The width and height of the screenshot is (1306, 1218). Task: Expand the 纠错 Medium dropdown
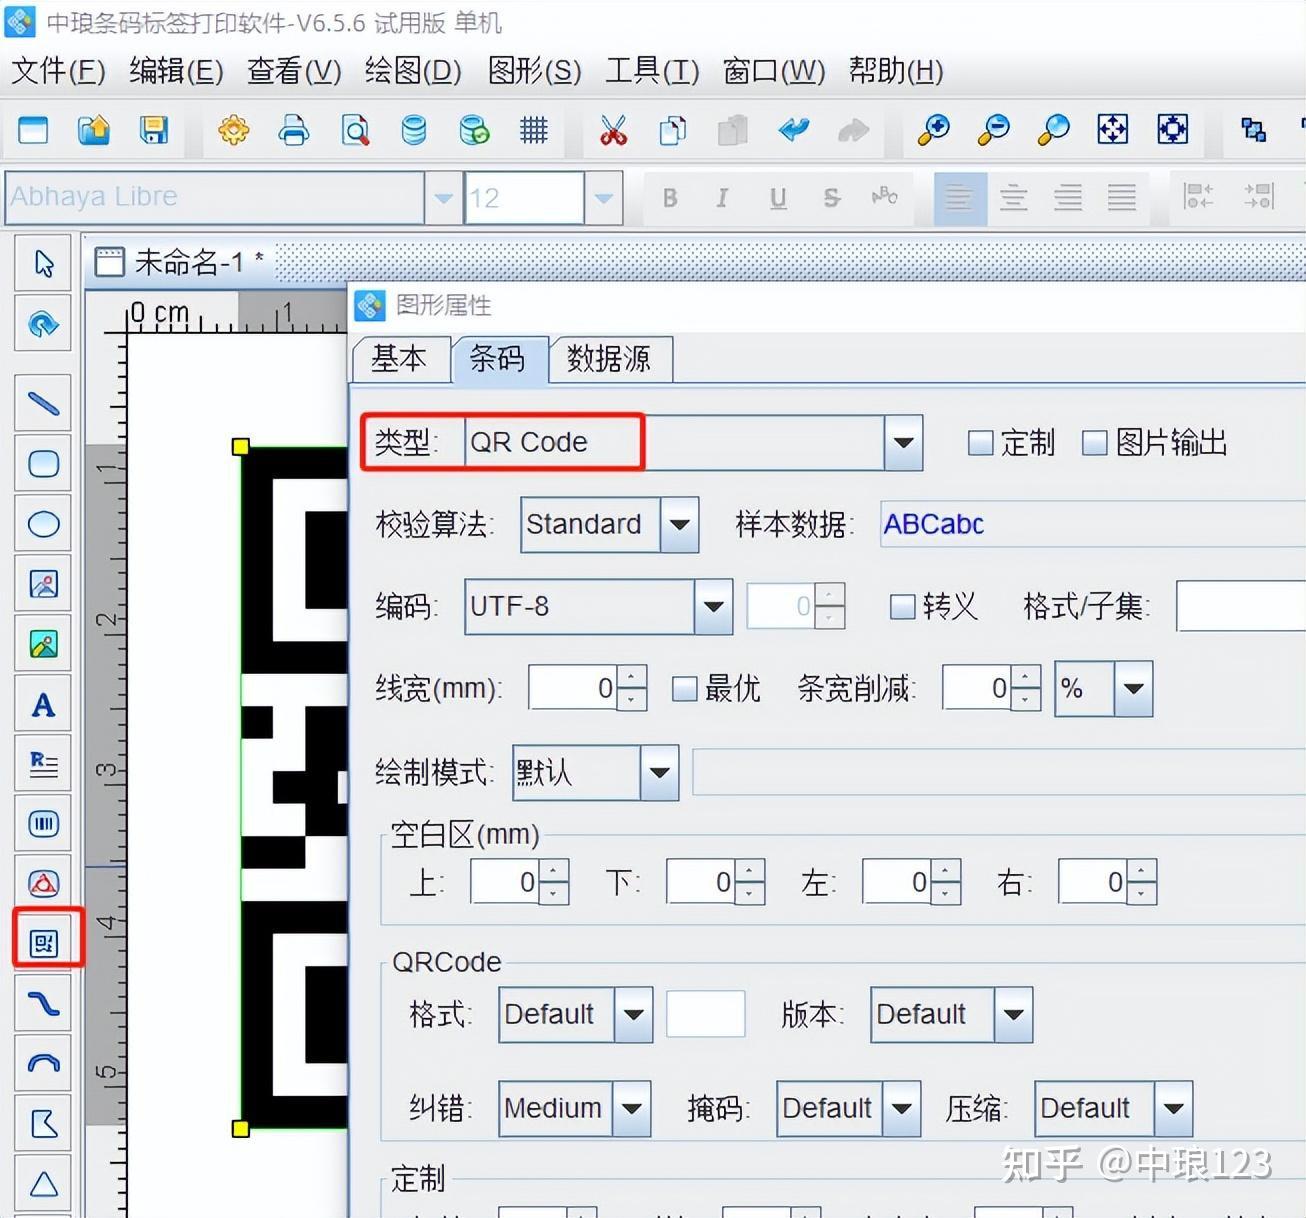coord(631,1109)
